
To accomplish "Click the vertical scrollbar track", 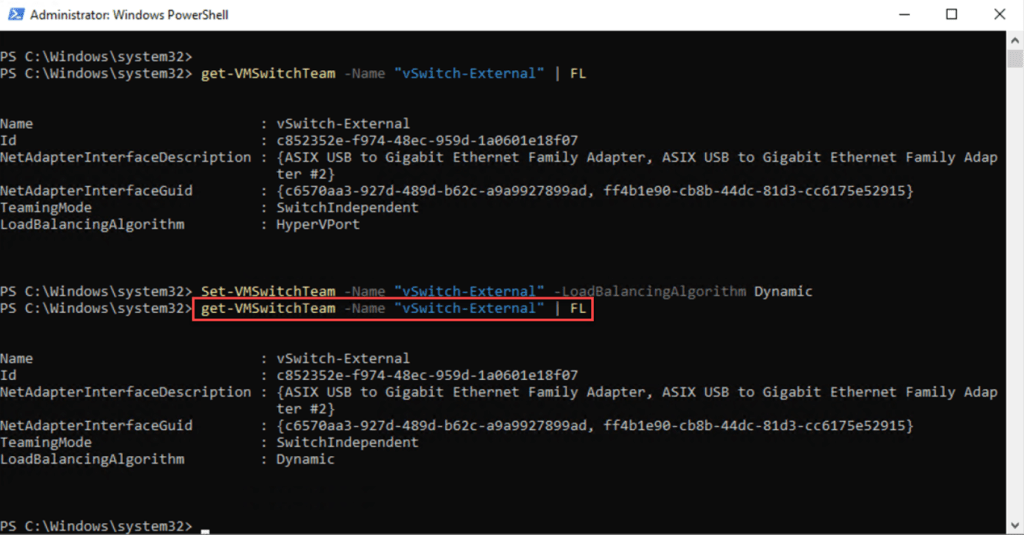I will tap(1015, 300).
